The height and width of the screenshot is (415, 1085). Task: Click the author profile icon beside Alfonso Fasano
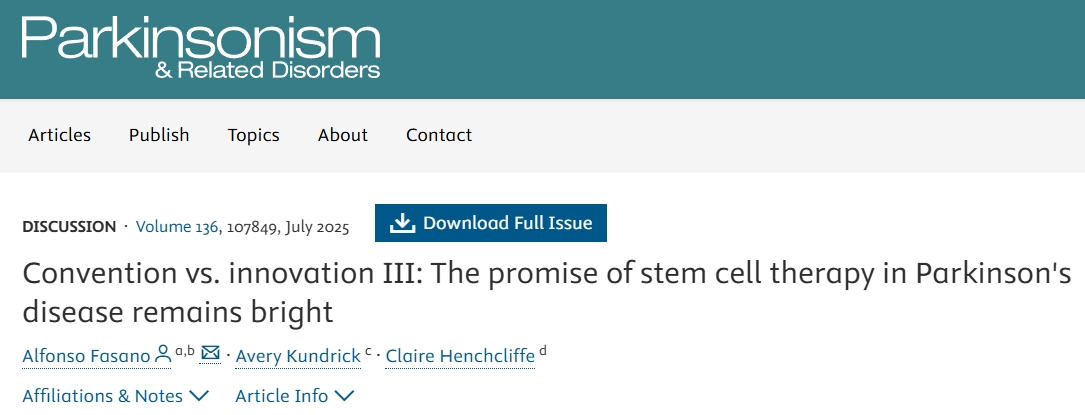163,354
